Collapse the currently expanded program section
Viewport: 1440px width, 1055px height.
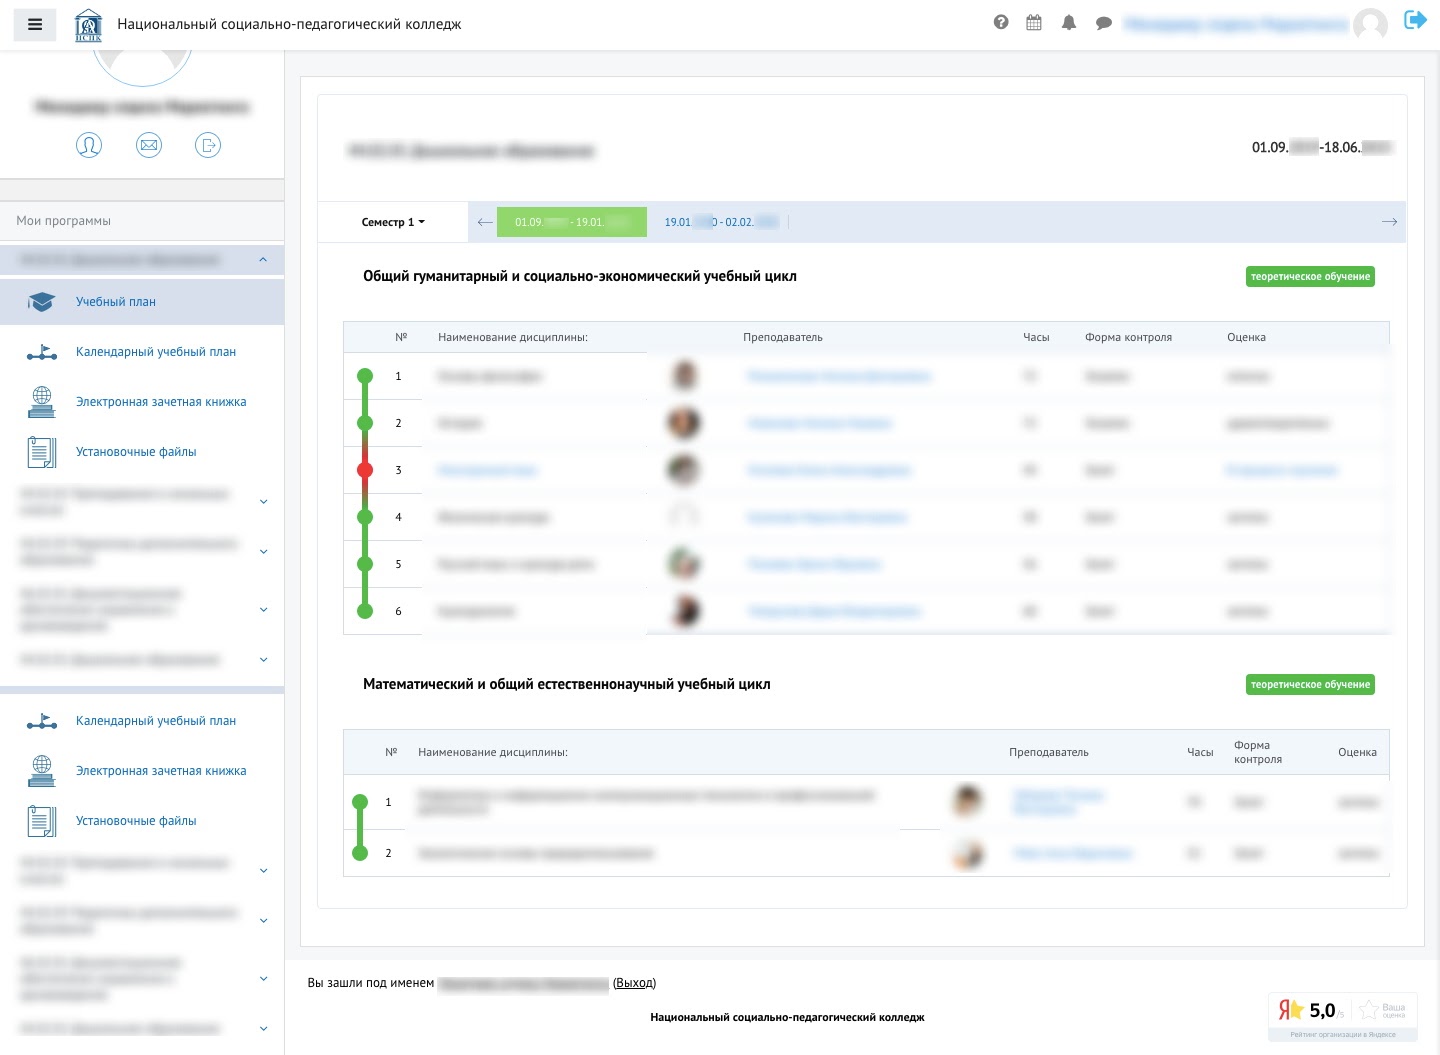click(263, 259)
